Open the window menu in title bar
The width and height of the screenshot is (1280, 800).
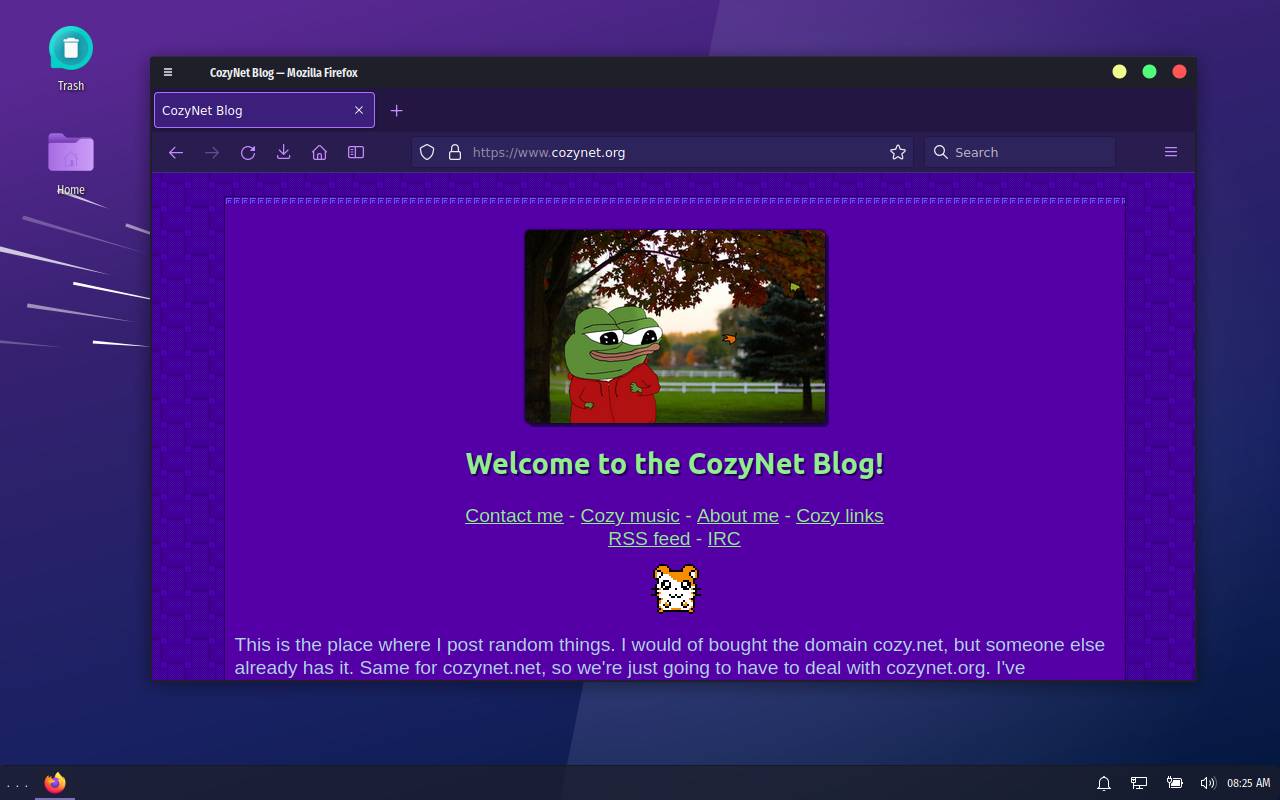[x=168, y=72]
